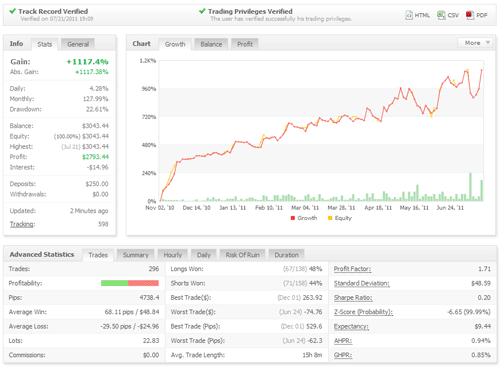The height and width of the screenshot is (367, 500).
Task: Click the PDF export label
Action: [x=482, y=15]
